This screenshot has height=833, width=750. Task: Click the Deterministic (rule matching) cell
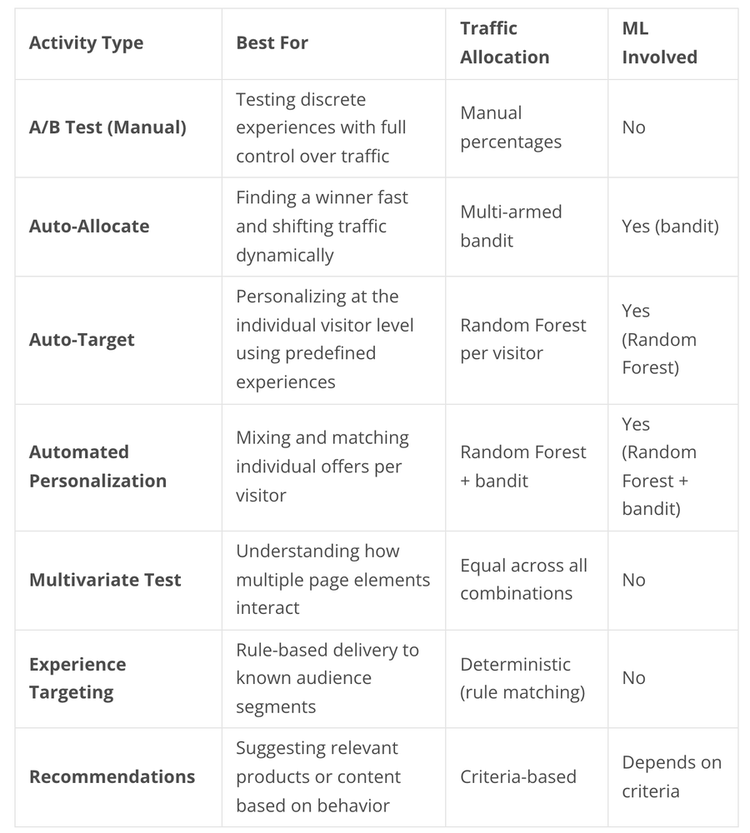[522, 678]
